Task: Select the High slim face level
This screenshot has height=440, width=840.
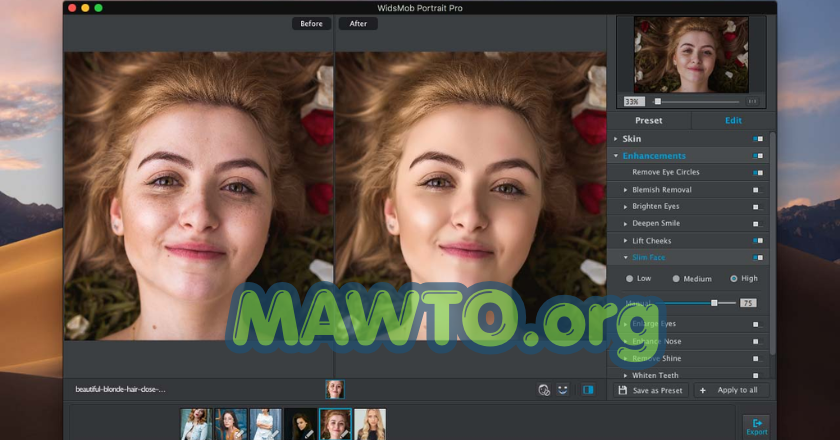Action: (734, 279)
